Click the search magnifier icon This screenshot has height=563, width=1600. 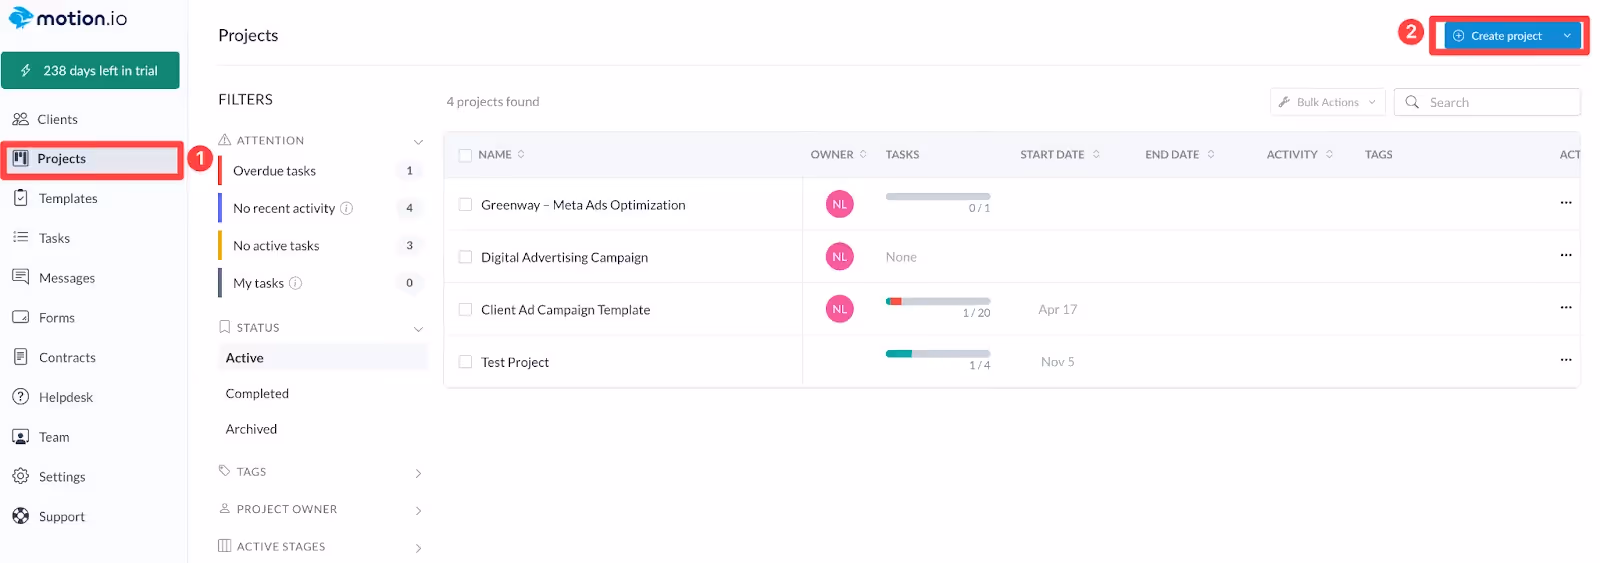pyautogui.click(x=1412, y=102)
